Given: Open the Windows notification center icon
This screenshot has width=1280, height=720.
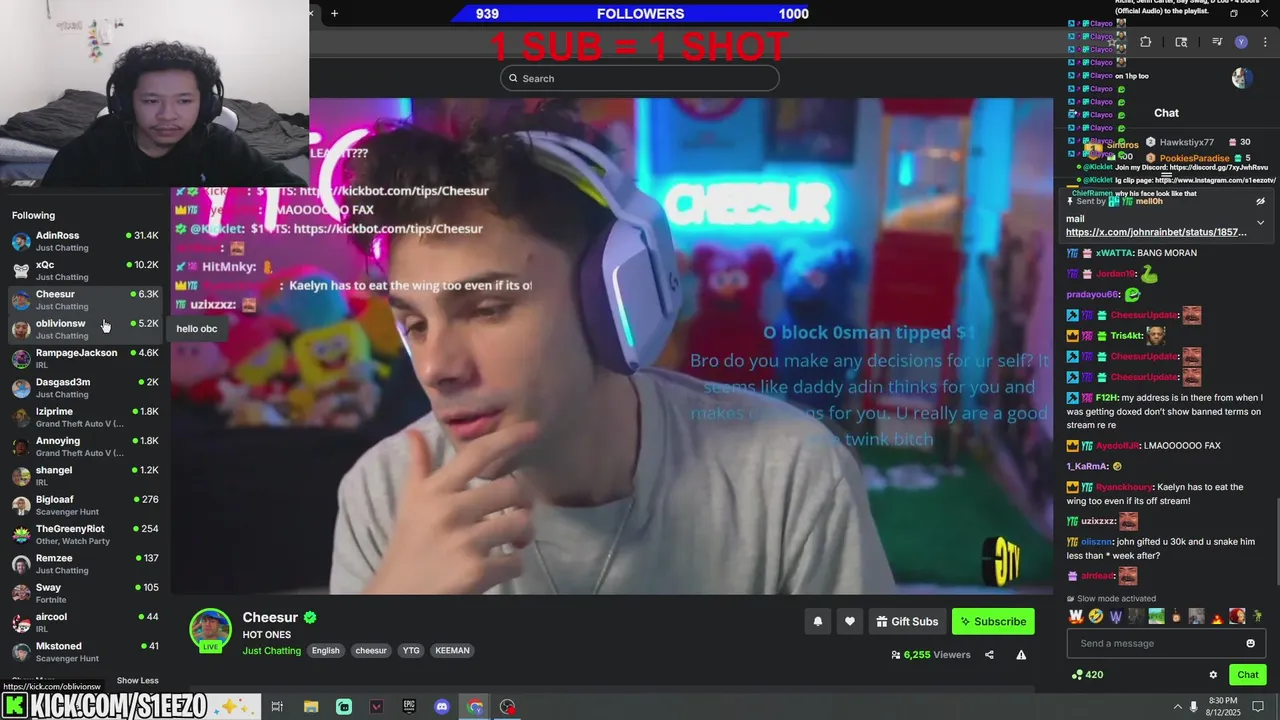Looking at the screenshot, I should (1258, 707).
